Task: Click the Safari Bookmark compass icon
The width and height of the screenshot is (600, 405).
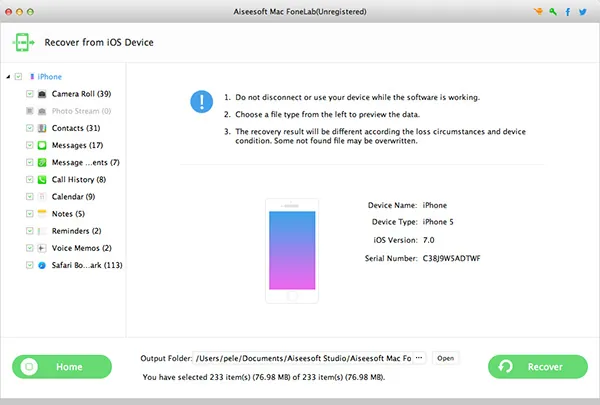Action: [42, 265]
